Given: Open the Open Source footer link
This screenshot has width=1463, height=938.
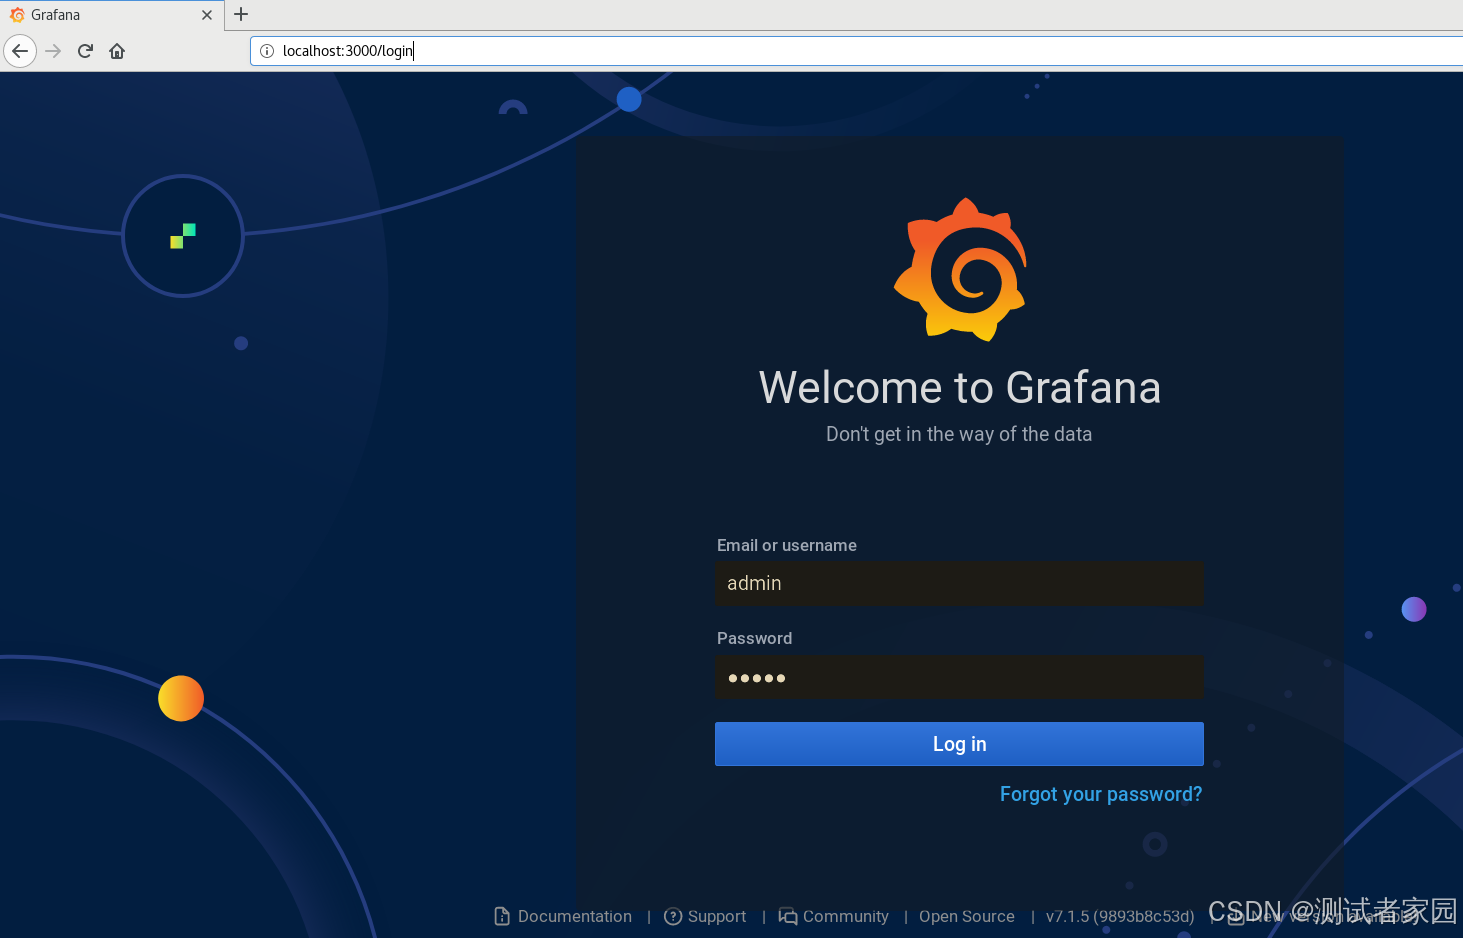Looking at the screenshot, I should (x=967, y=916).
